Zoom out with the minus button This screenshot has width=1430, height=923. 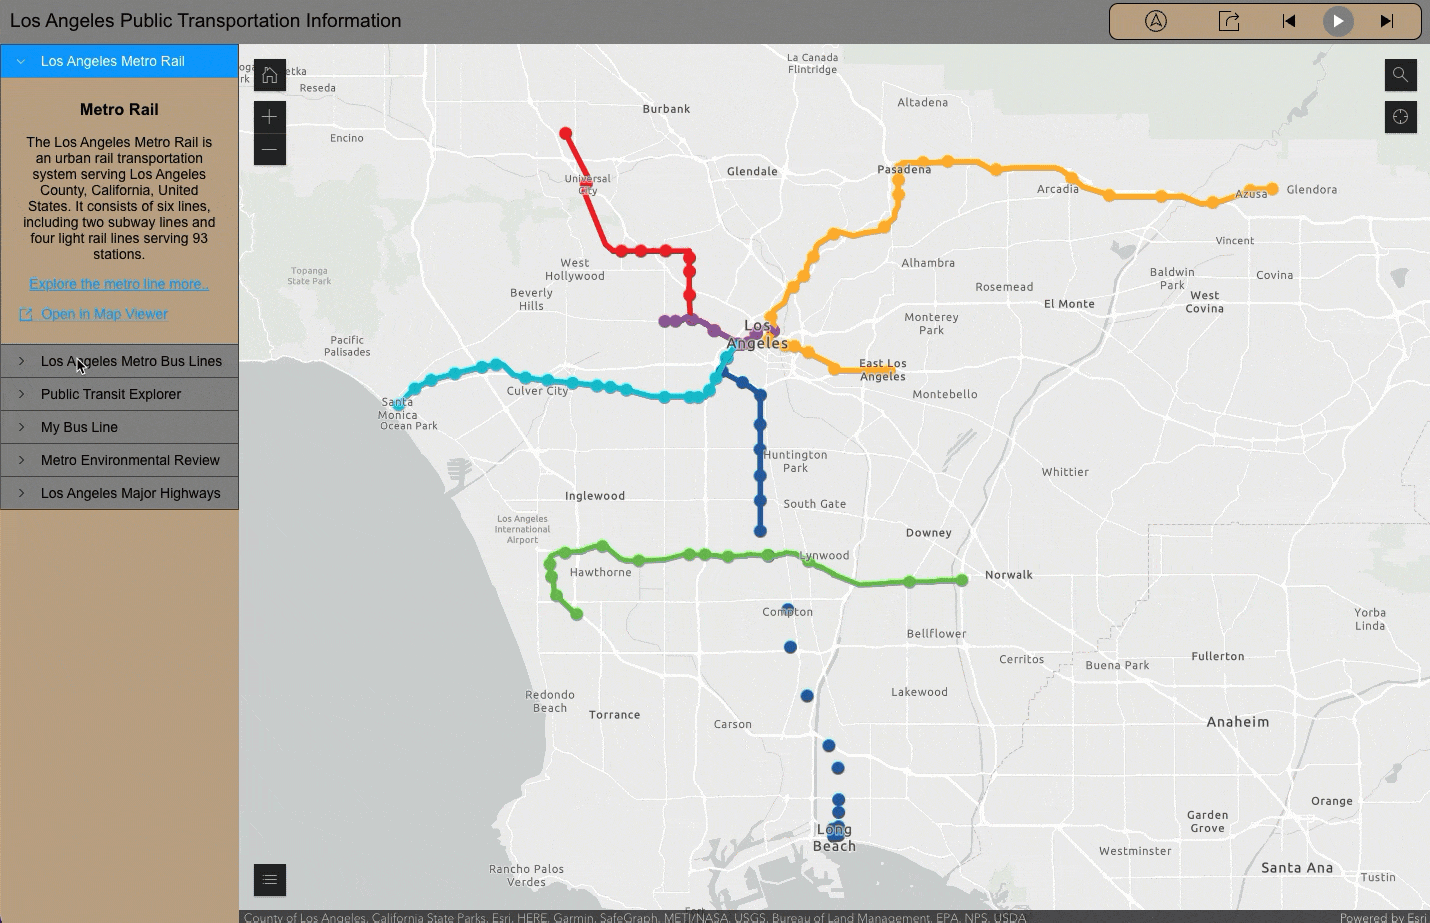(269, 150)
